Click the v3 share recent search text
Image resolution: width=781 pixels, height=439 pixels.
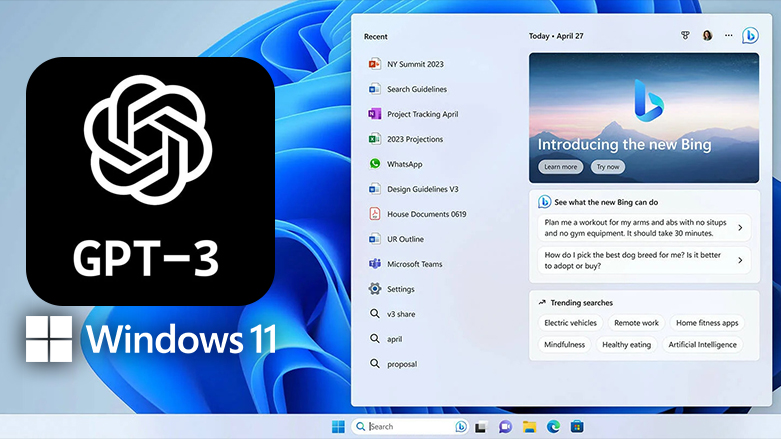click(401, 314)
